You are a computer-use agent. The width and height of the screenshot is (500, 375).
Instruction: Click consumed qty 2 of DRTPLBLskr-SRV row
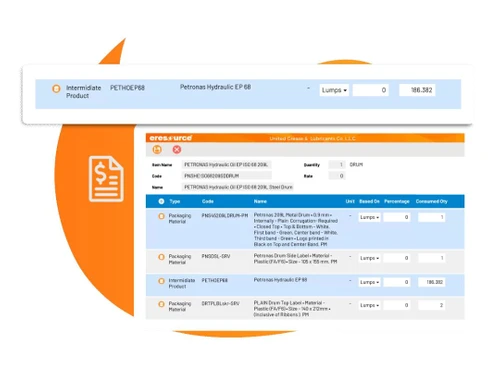tap(432, 305)
